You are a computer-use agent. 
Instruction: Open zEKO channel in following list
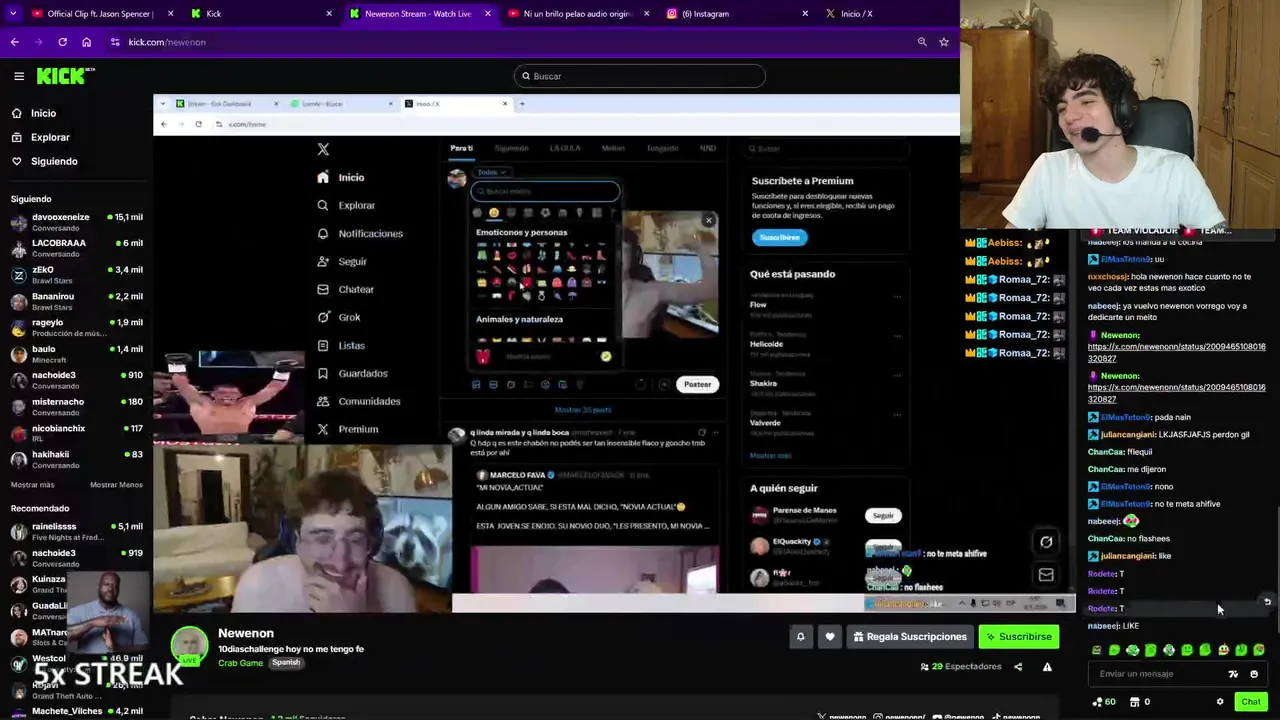click(x=77, y=275)
